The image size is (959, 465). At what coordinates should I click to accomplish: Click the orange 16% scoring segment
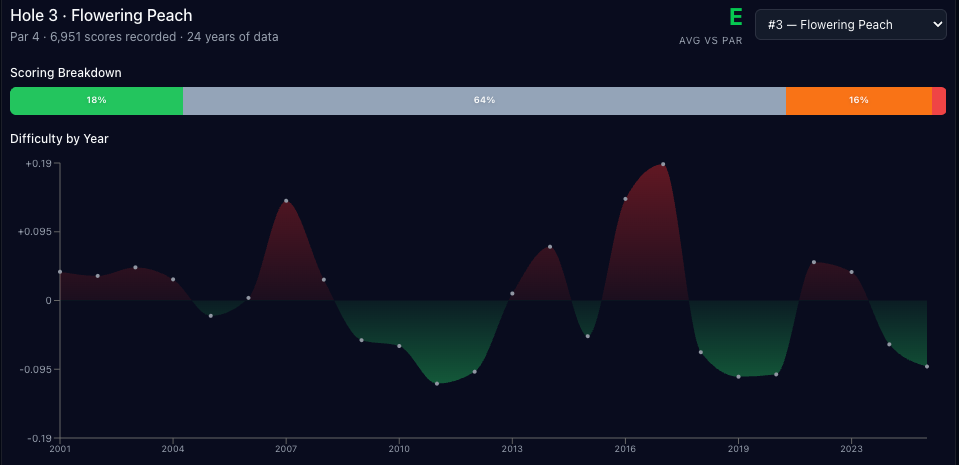(858, 101)
